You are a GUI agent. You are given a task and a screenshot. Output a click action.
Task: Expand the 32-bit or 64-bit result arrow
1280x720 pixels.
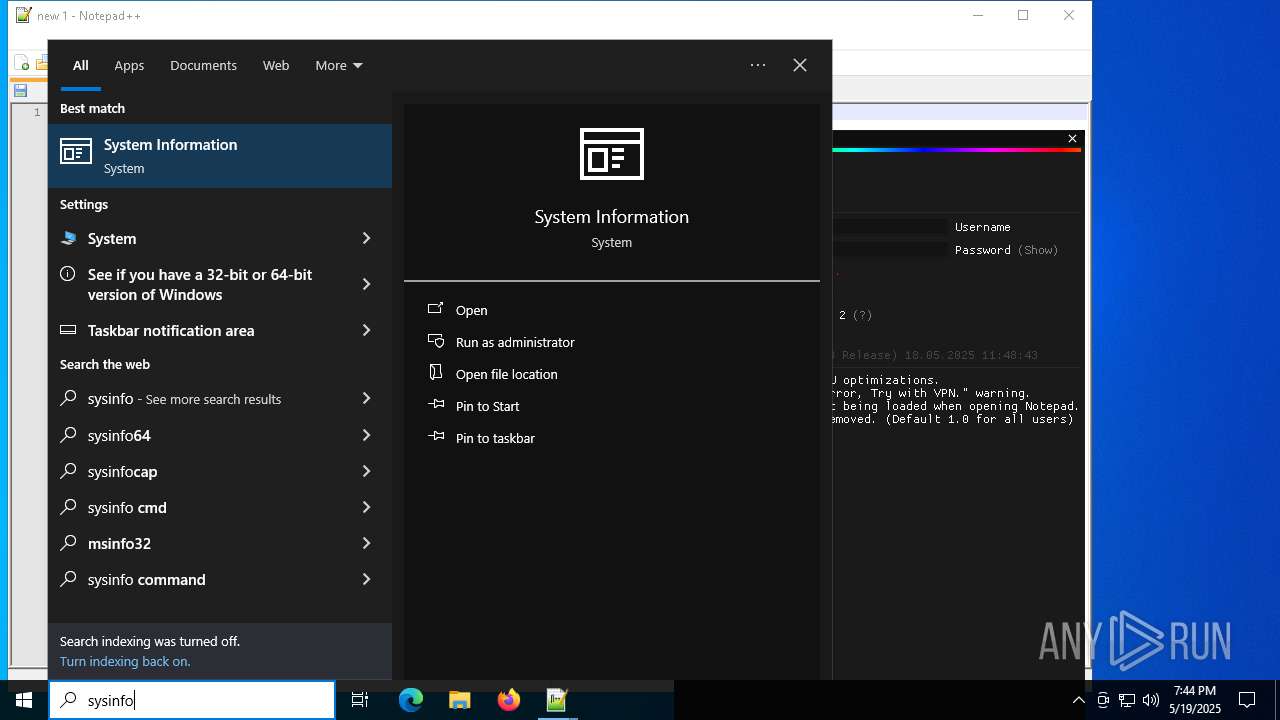coord(366,284)
